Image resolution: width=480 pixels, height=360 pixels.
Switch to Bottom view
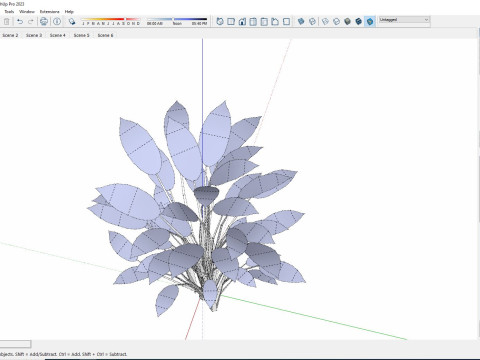[x=286, y=22]
